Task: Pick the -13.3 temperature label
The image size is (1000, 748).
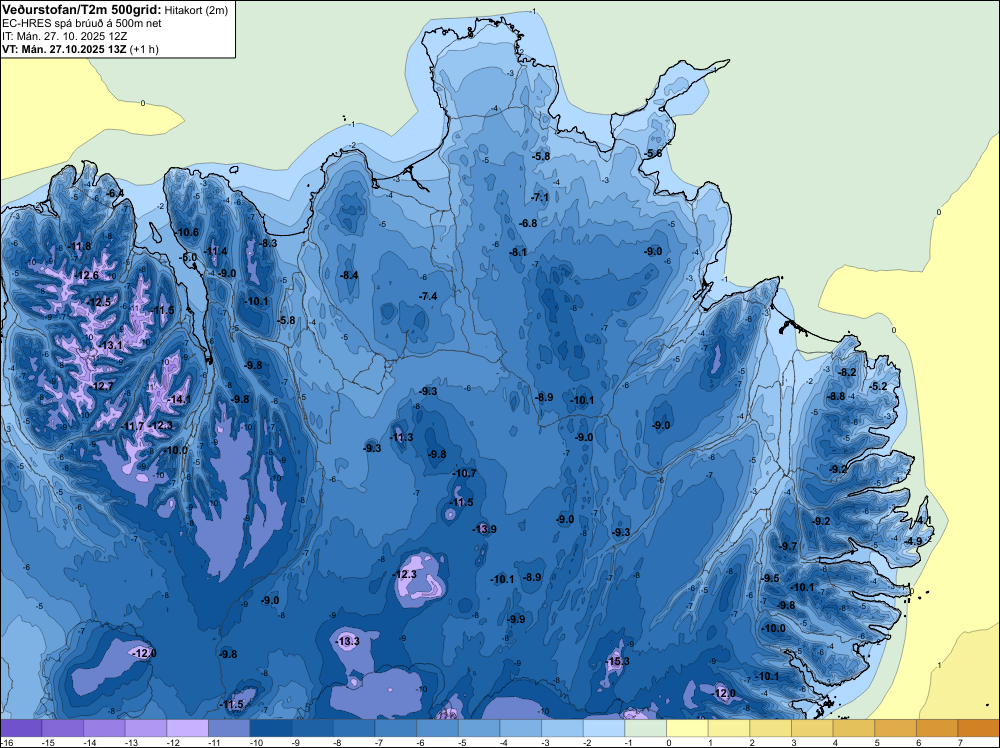Action: 348,641
